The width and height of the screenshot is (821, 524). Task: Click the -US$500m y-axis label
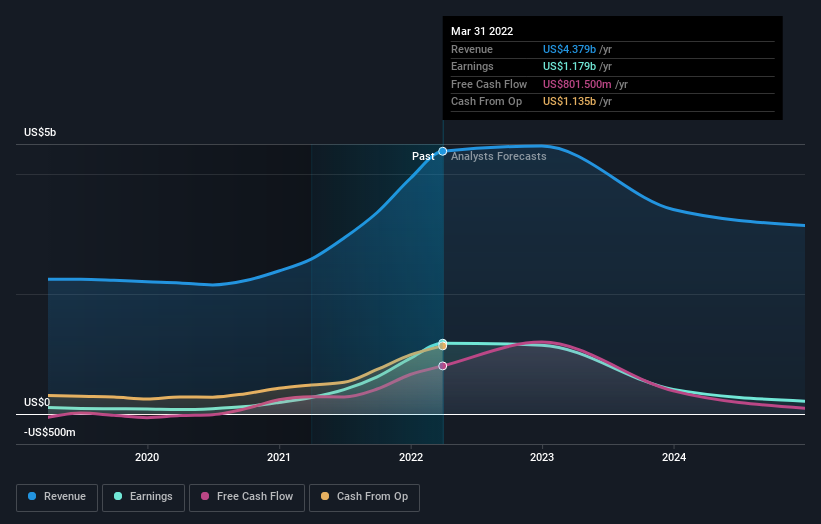(x=50, y=432)
